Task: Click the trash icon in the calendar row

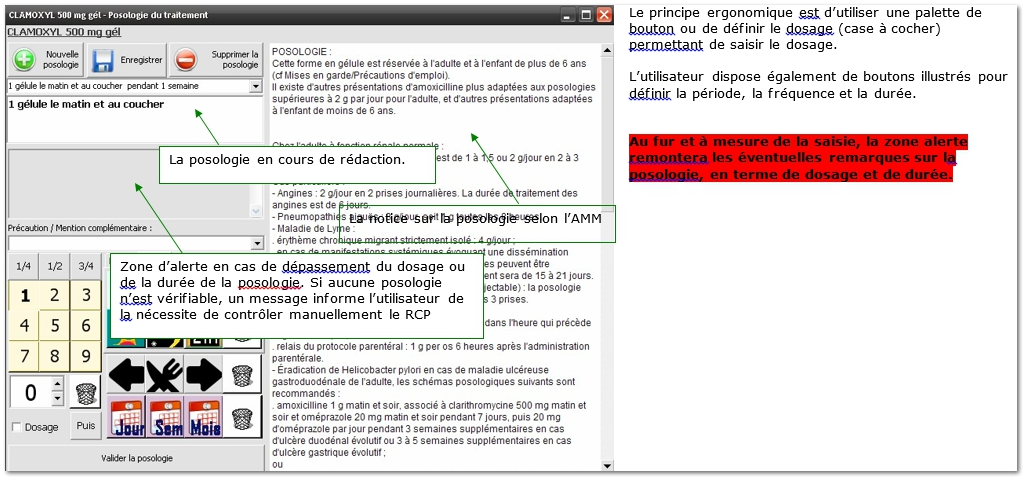Action: pyautogui.click(x=242, y=417)
